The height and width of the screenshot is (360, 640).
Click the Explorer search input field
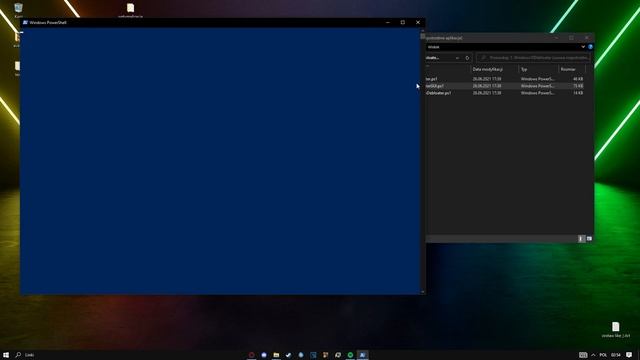click(533, 58)
